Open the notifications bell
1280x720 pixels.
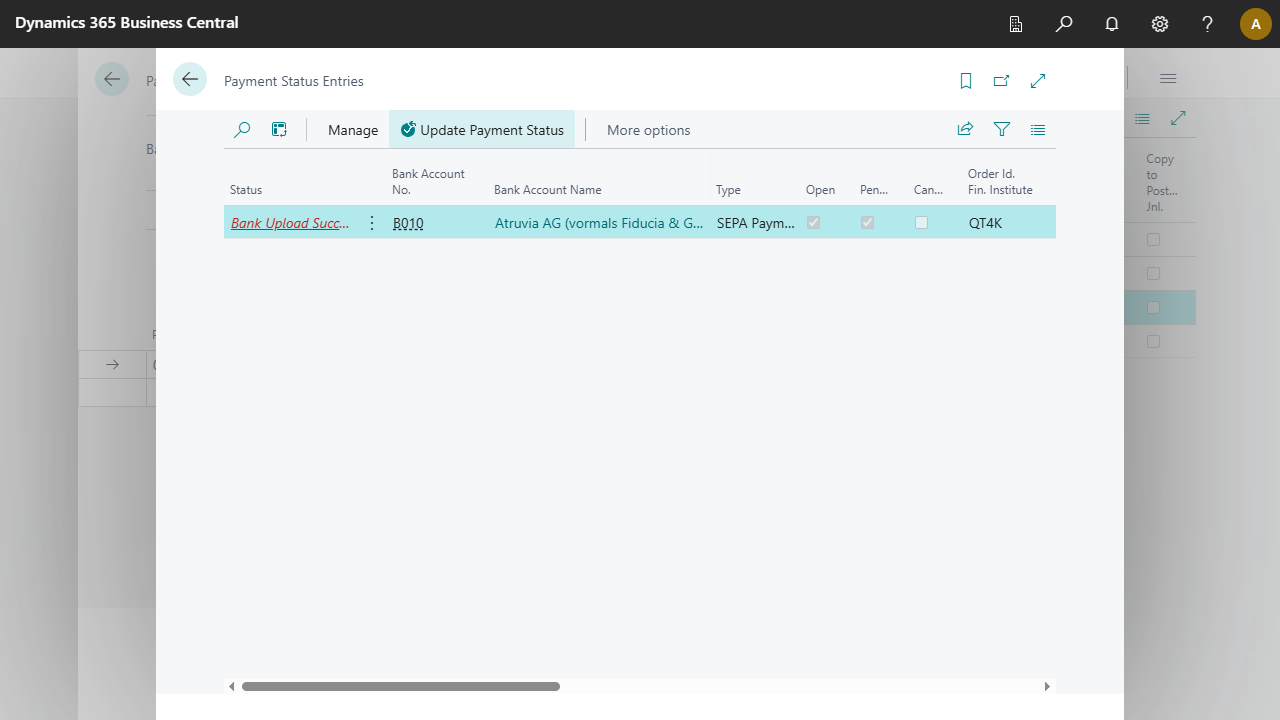(1112, 24)
